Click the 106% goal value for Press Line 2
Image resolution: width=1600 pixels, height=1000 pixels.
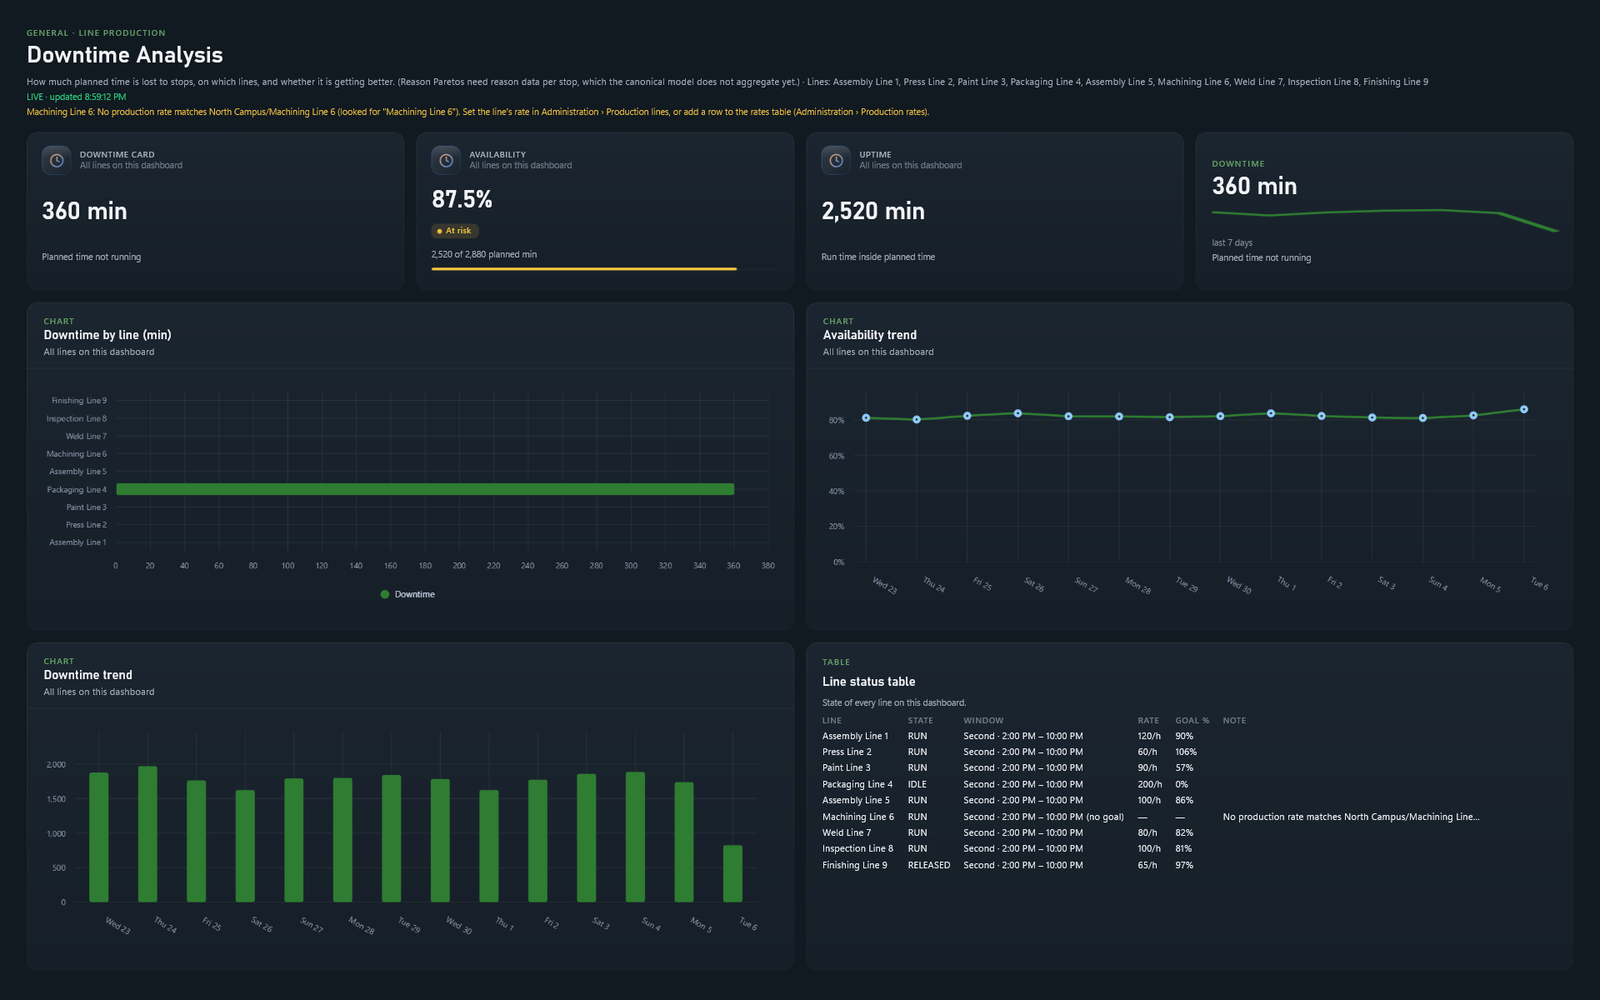1186,752
